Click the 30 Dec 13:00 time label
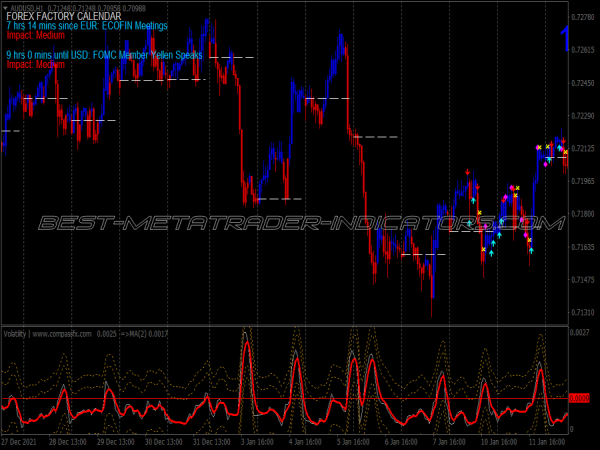This screenshot has height=450, width=600. click(x=163, y=442)
